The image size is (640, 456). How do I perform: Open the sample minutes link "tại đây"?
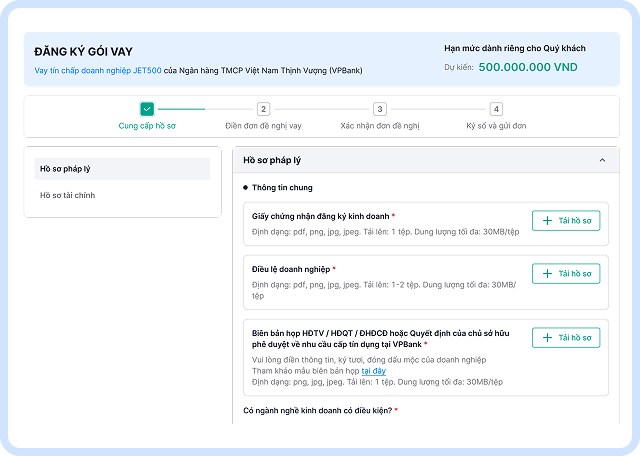pos(375,371)
